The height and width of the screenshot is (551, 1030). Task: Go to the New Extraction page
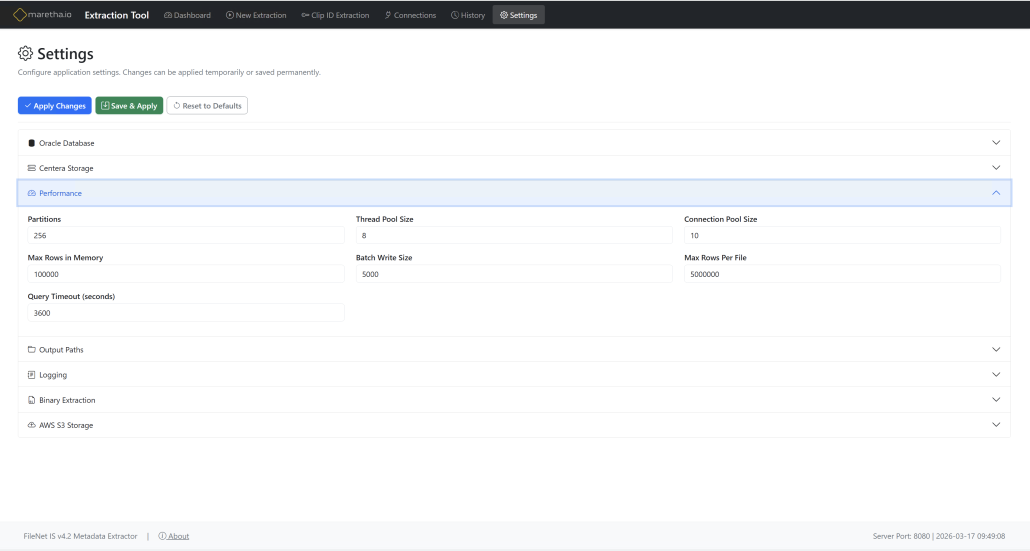click(x=256, y=15)
